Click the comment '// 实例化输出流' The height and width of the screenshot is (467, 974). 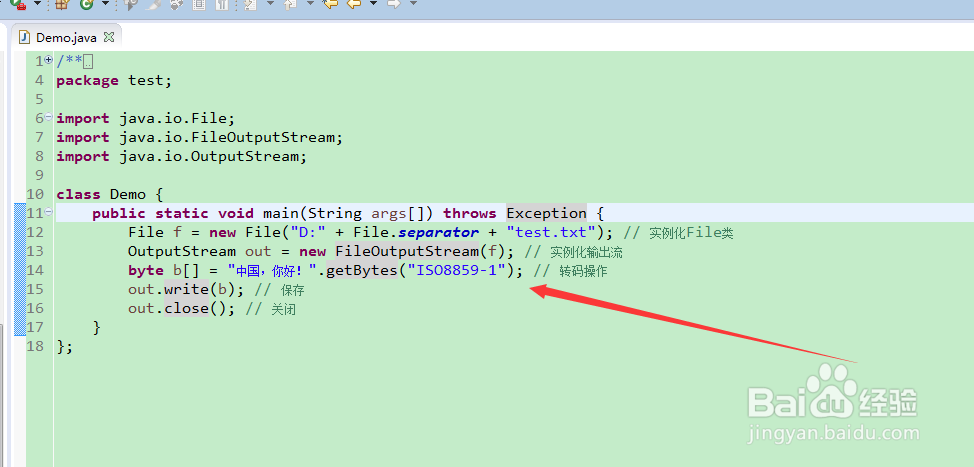click(573, 252)
